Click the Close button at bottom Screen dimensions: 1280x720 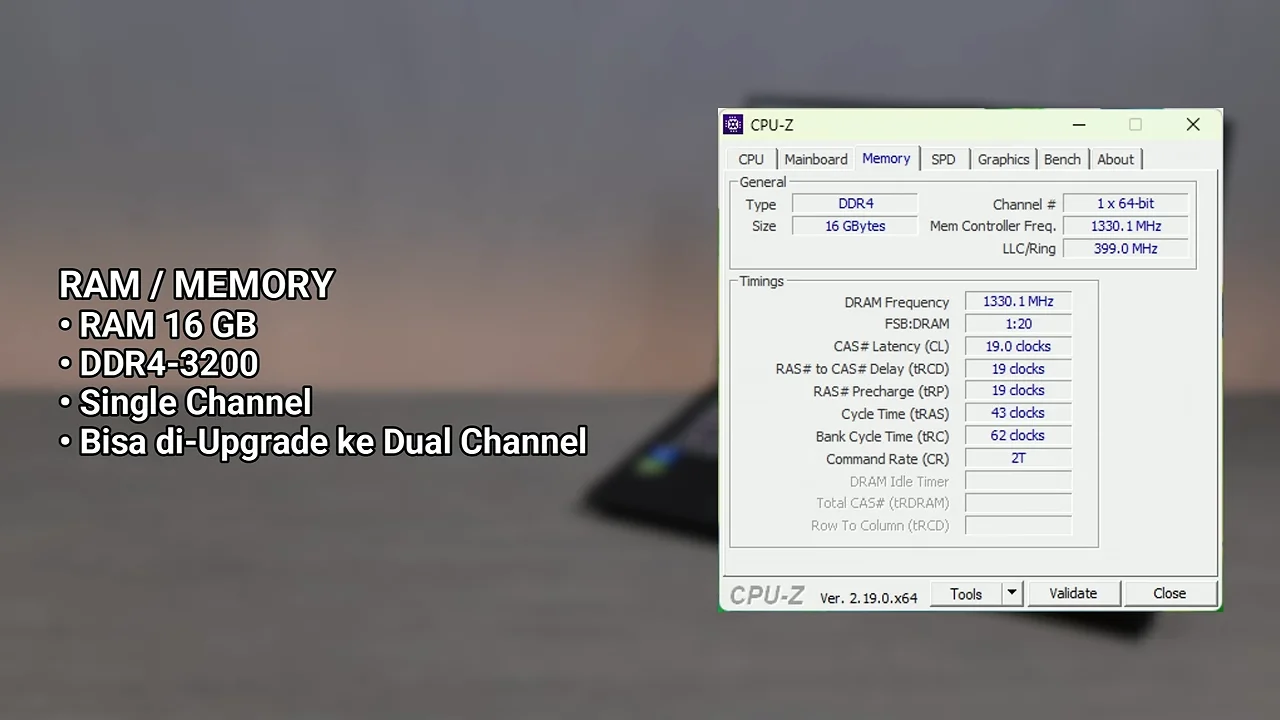click(x=1169, y=593)
